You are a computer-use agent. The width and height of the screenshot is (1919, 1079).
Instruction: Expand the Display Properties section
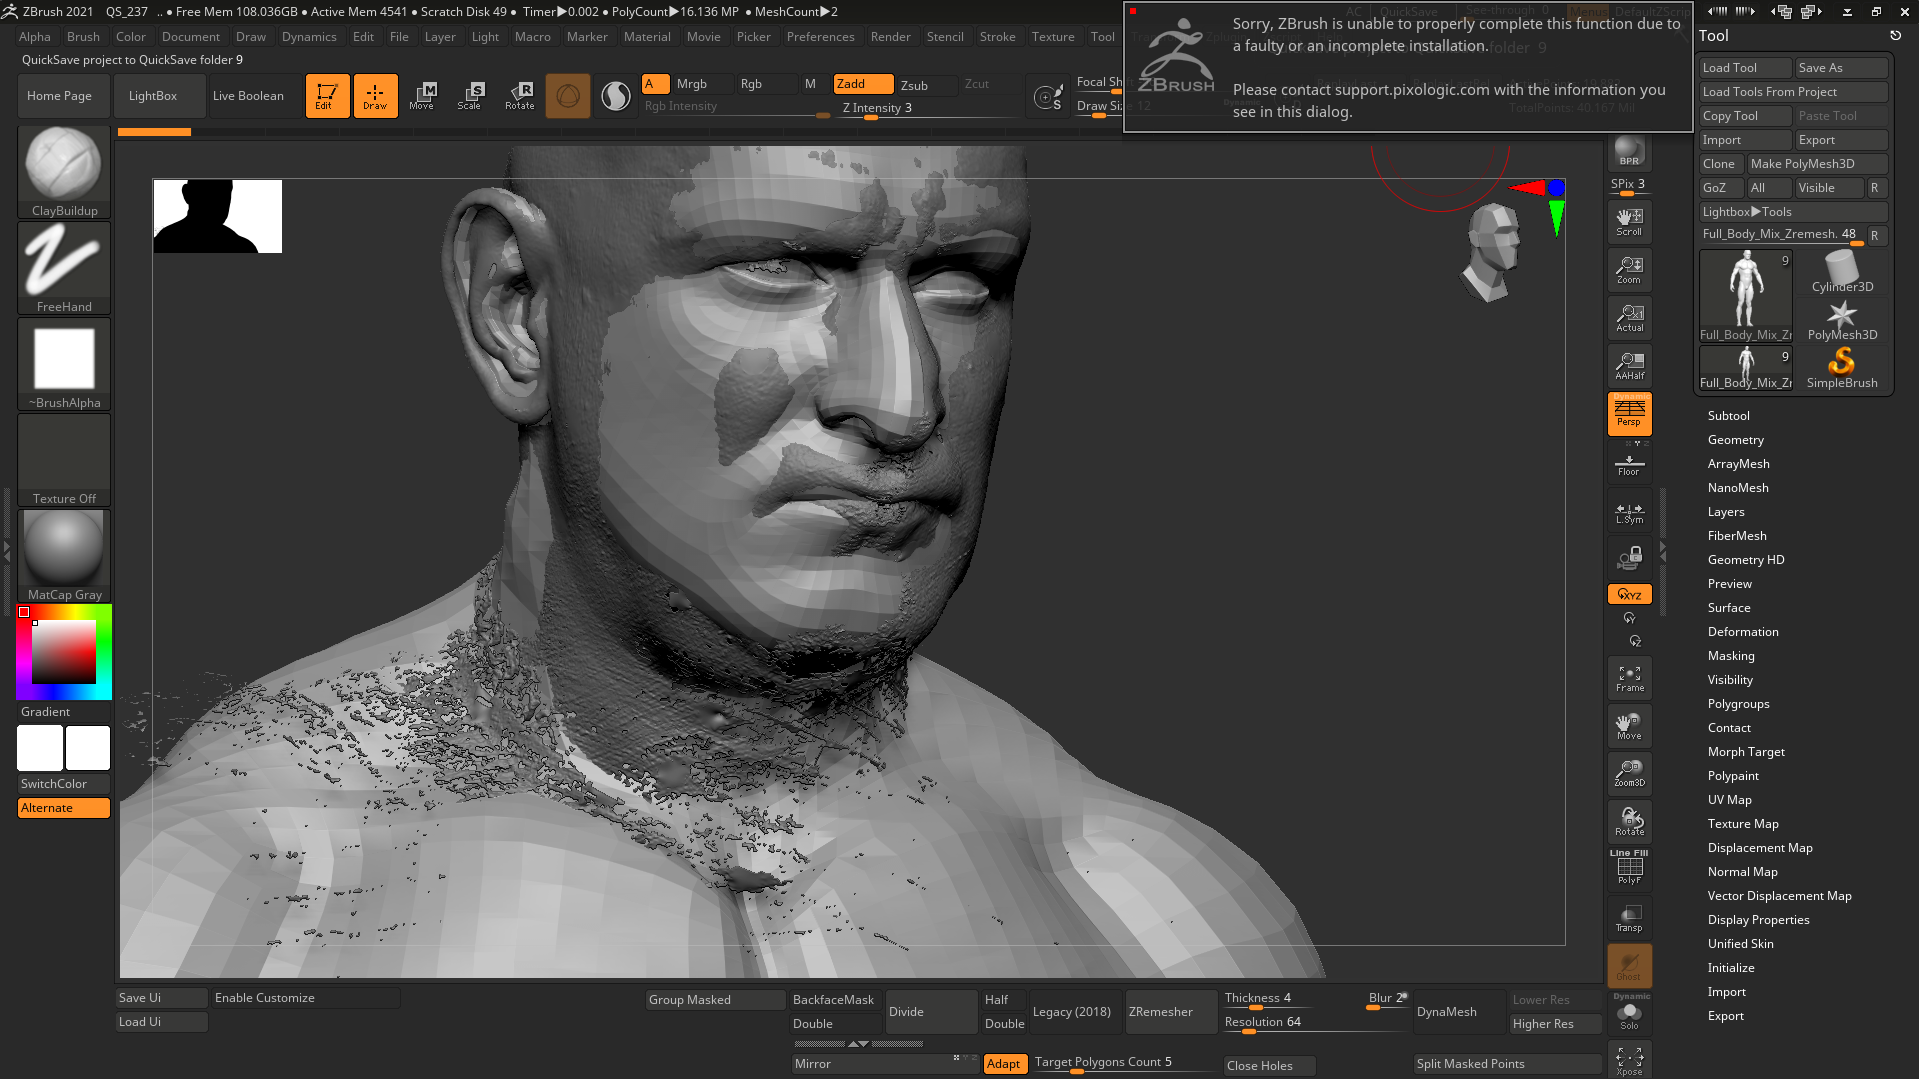point(1758,920)
